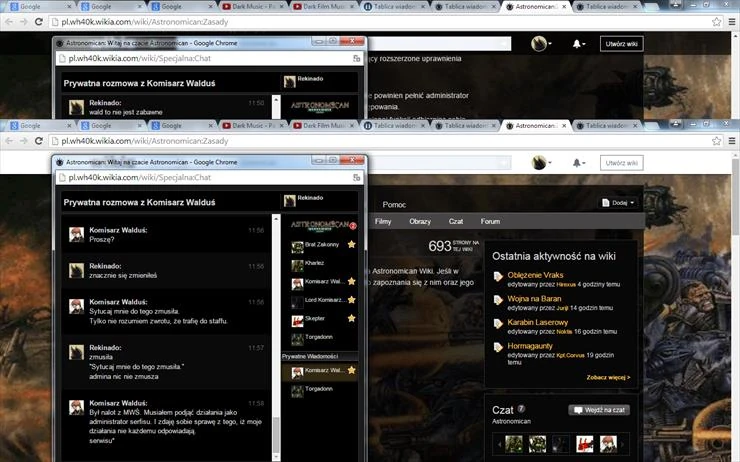
Task: Open the Karabin Laserowy article link
Action: coord(538,322)
